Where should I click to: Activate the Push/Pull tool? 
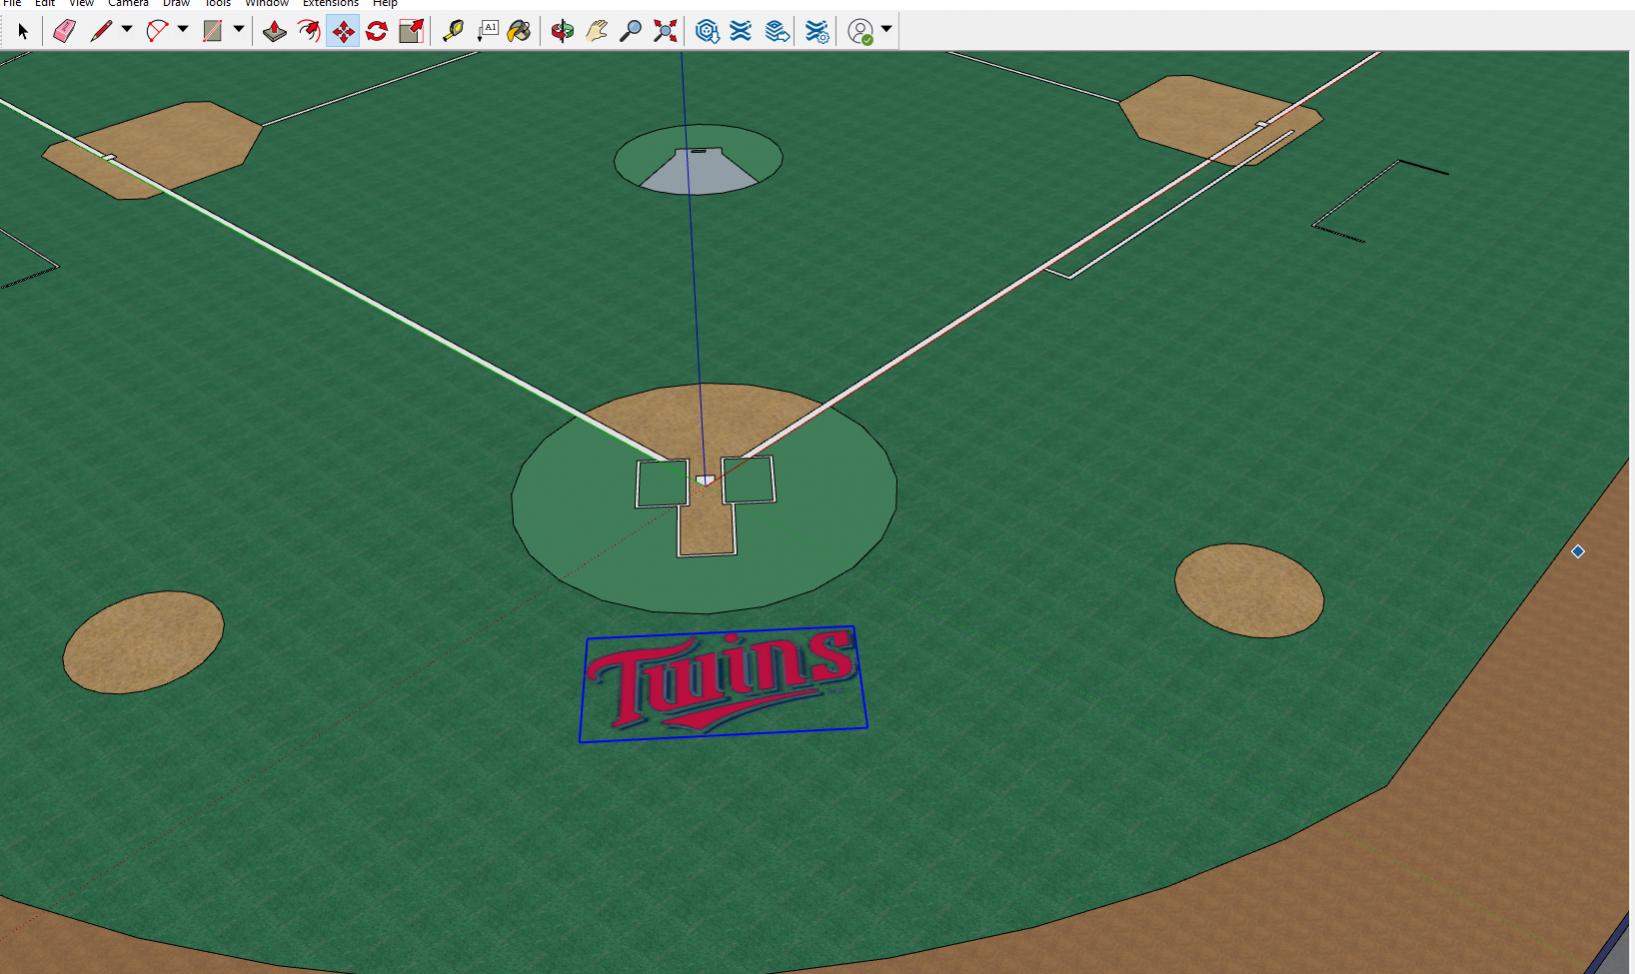(274, 31)
